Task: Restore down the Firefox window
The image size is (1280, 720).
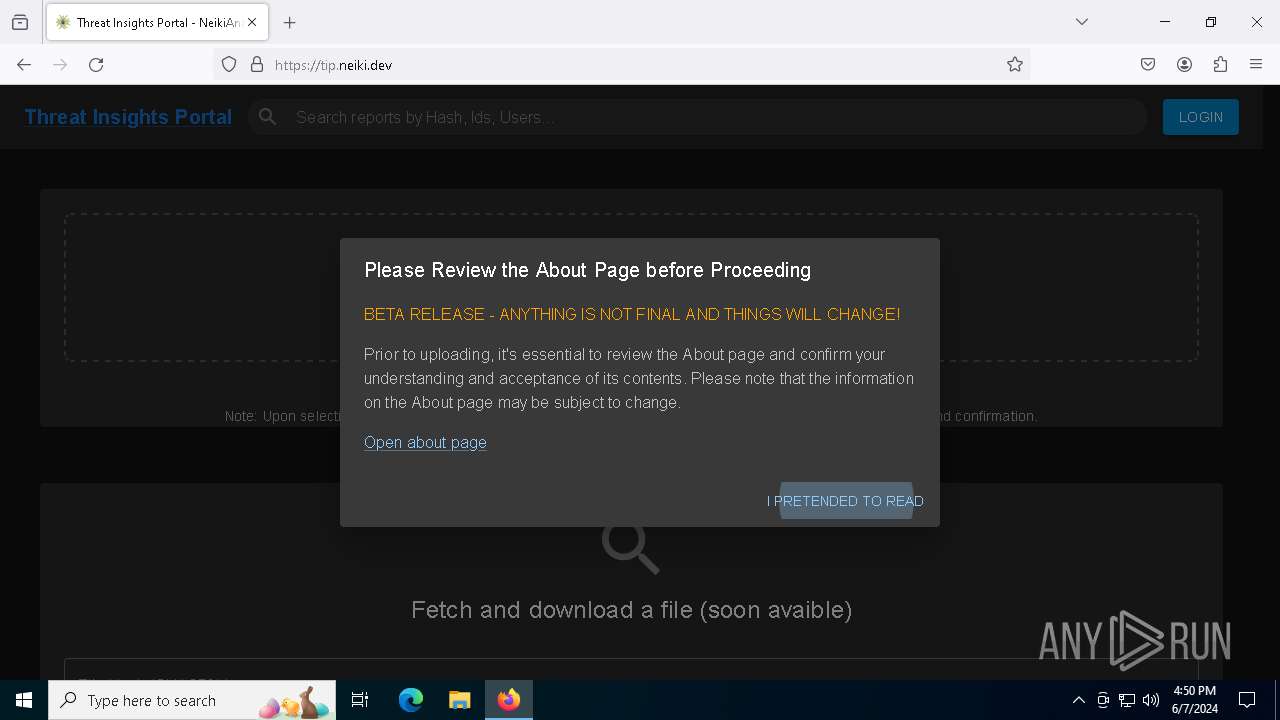Action: pyautogui.click(x=1211, y=22)
